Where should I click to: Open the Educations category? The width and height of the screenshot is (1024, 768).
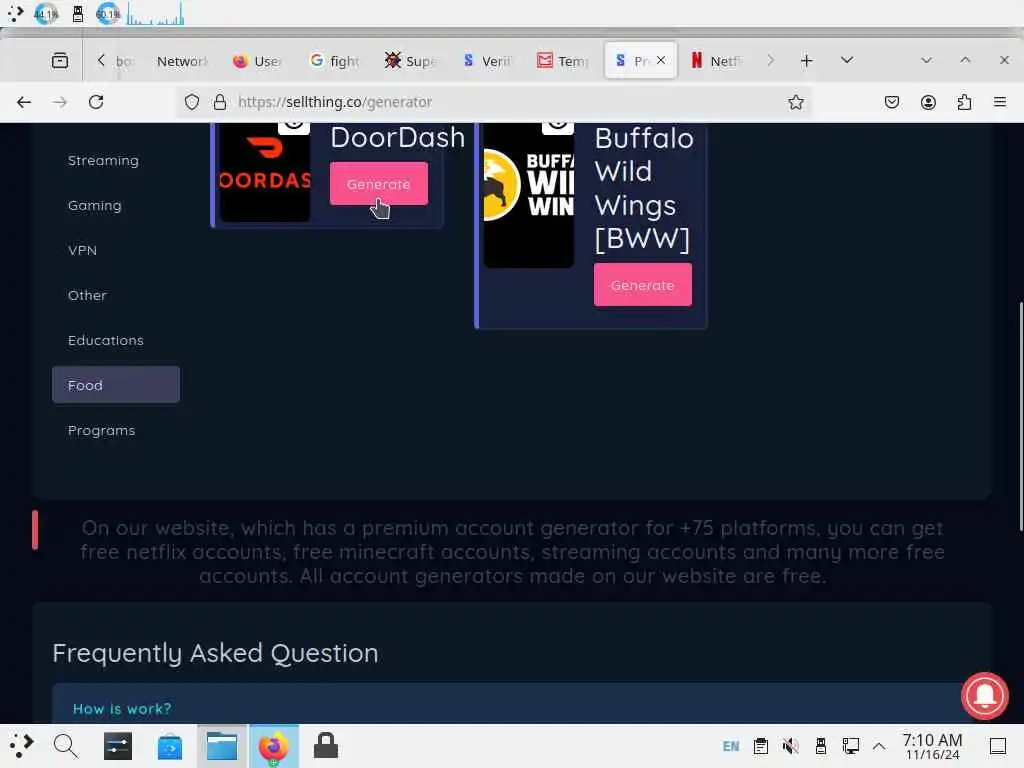tap(106, 340)
